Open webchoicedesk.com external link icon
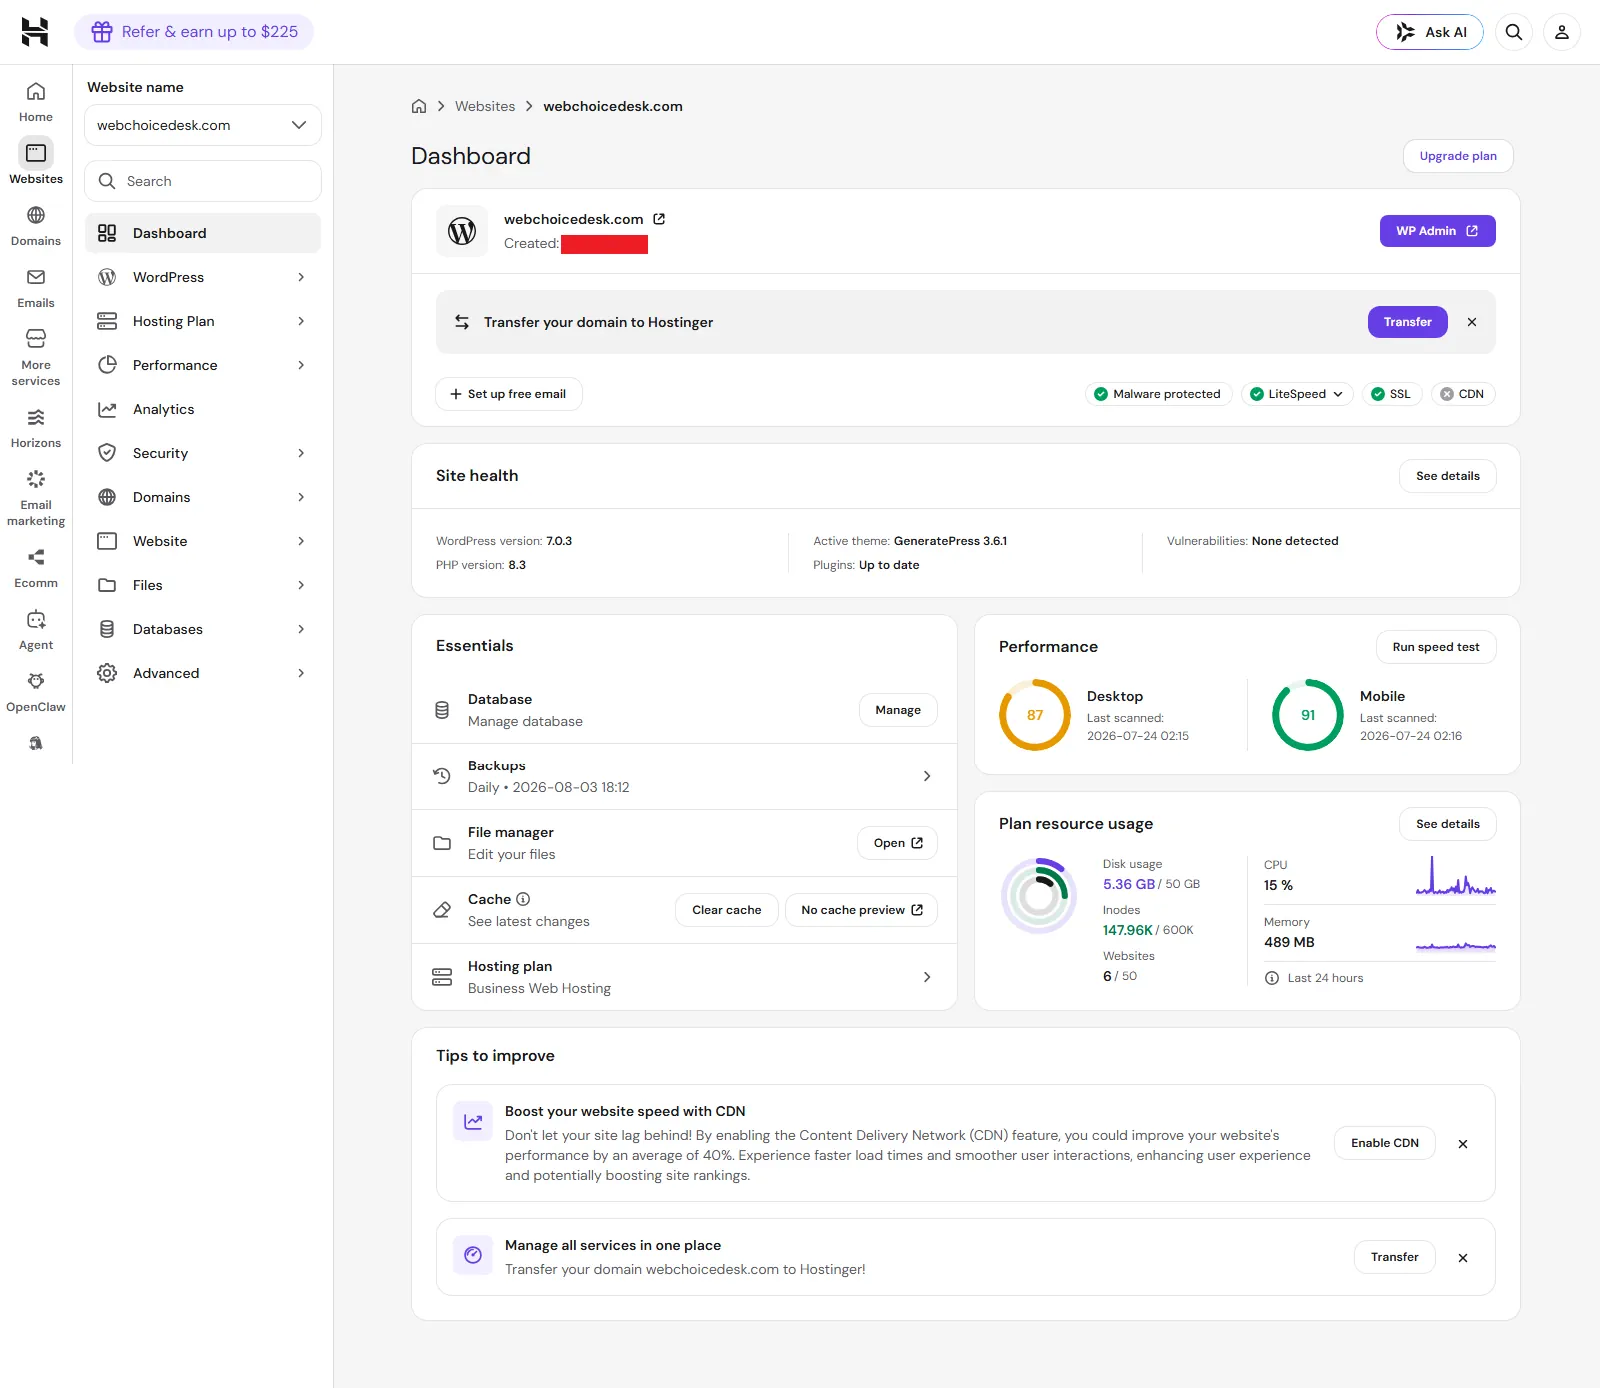 point(659,219)
